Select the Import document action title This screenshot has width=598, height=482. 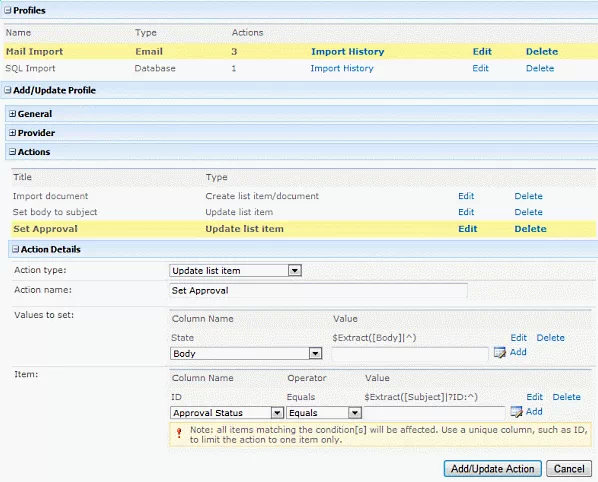[x=50, y=196]
